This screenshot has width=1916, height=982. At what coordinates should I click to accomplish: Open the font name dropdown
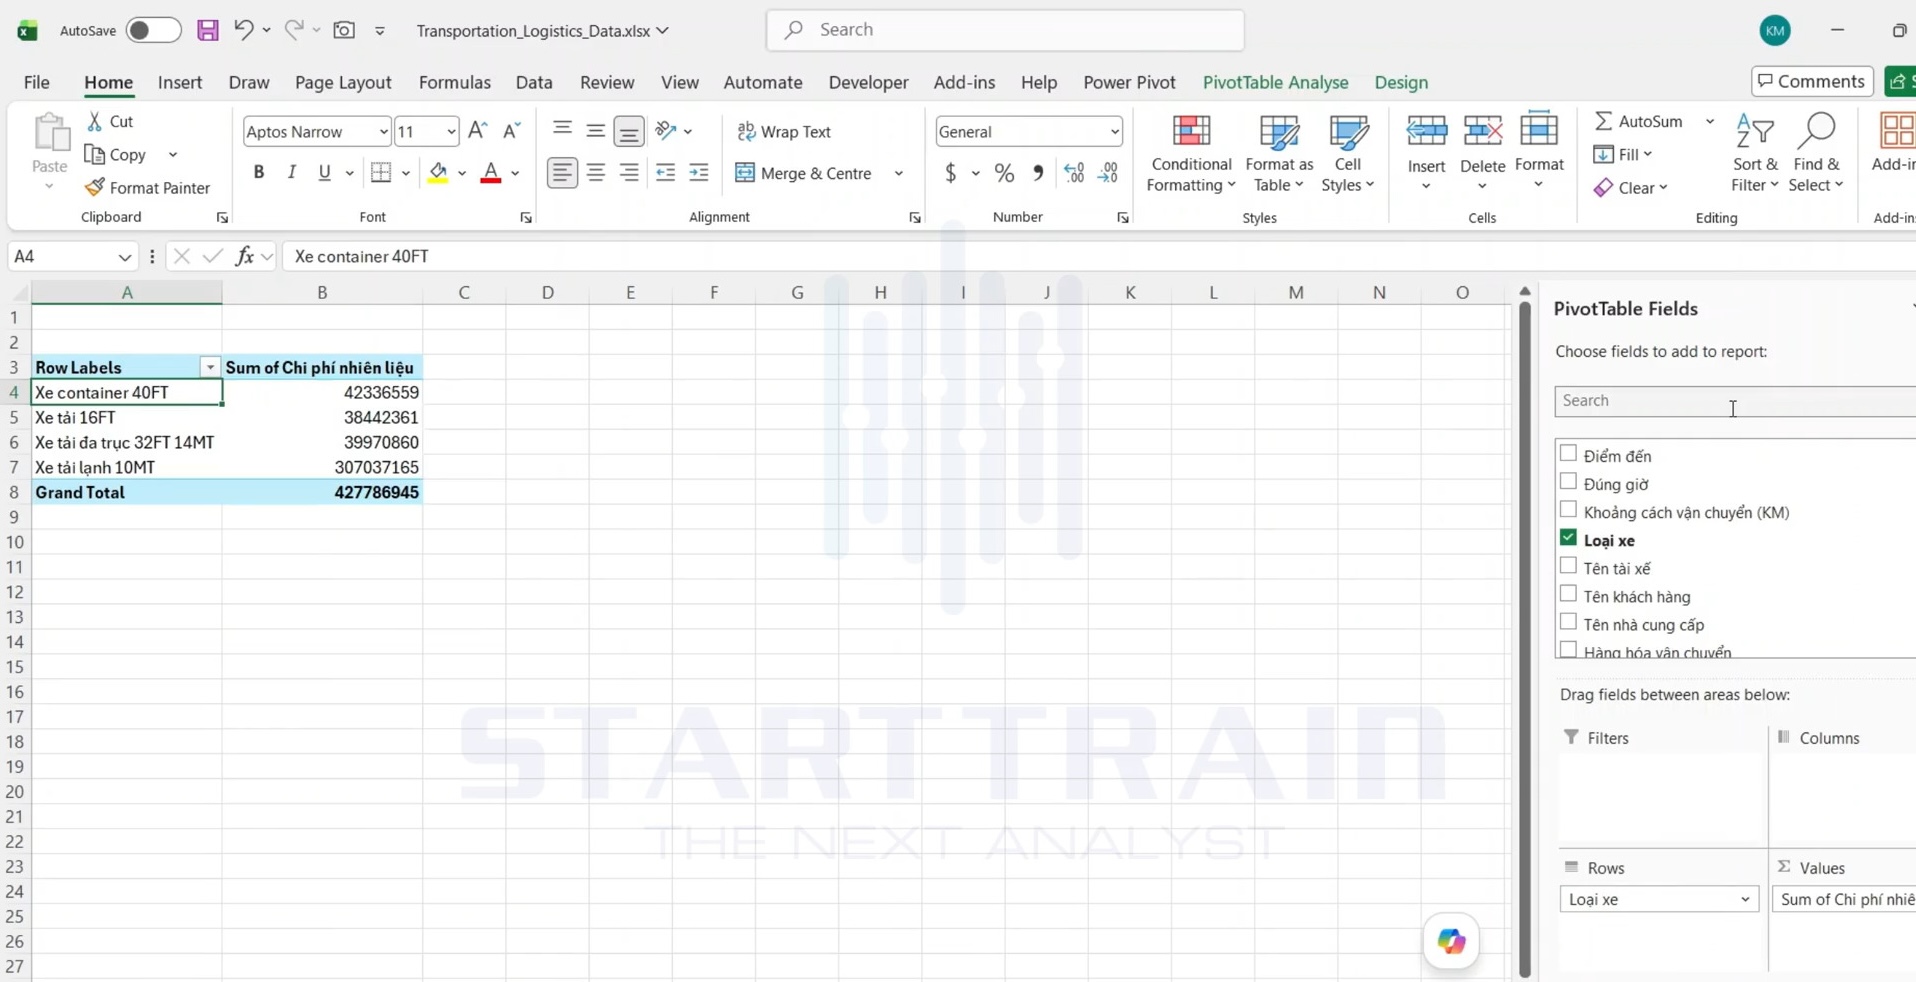(383, 131)
